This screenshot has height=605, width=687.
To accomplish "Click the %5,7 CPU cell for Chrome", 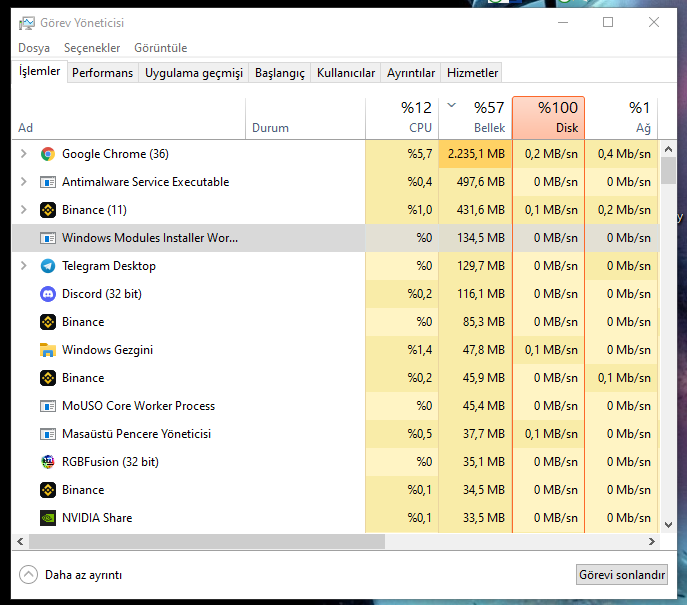I will click(x=402, y=154).
